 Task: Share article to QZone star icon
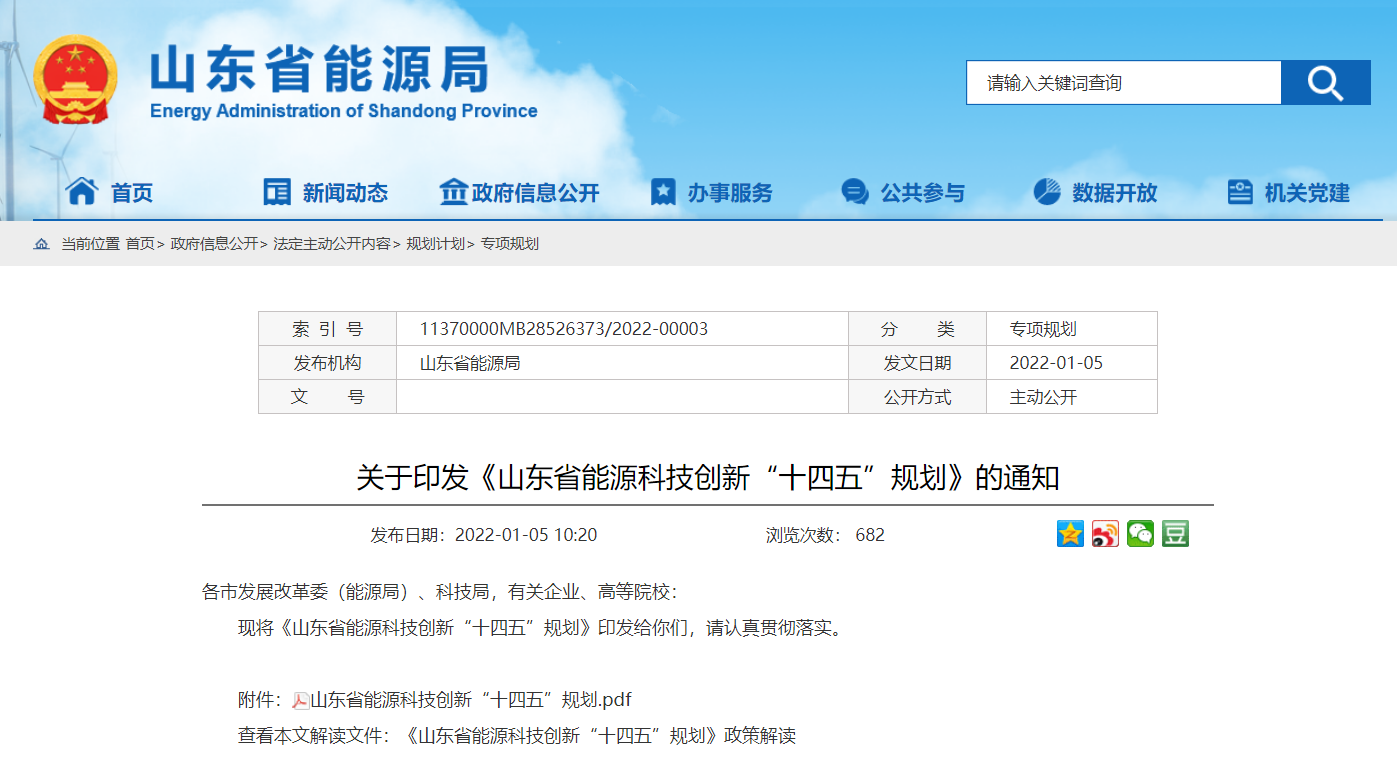(1070, 534)
